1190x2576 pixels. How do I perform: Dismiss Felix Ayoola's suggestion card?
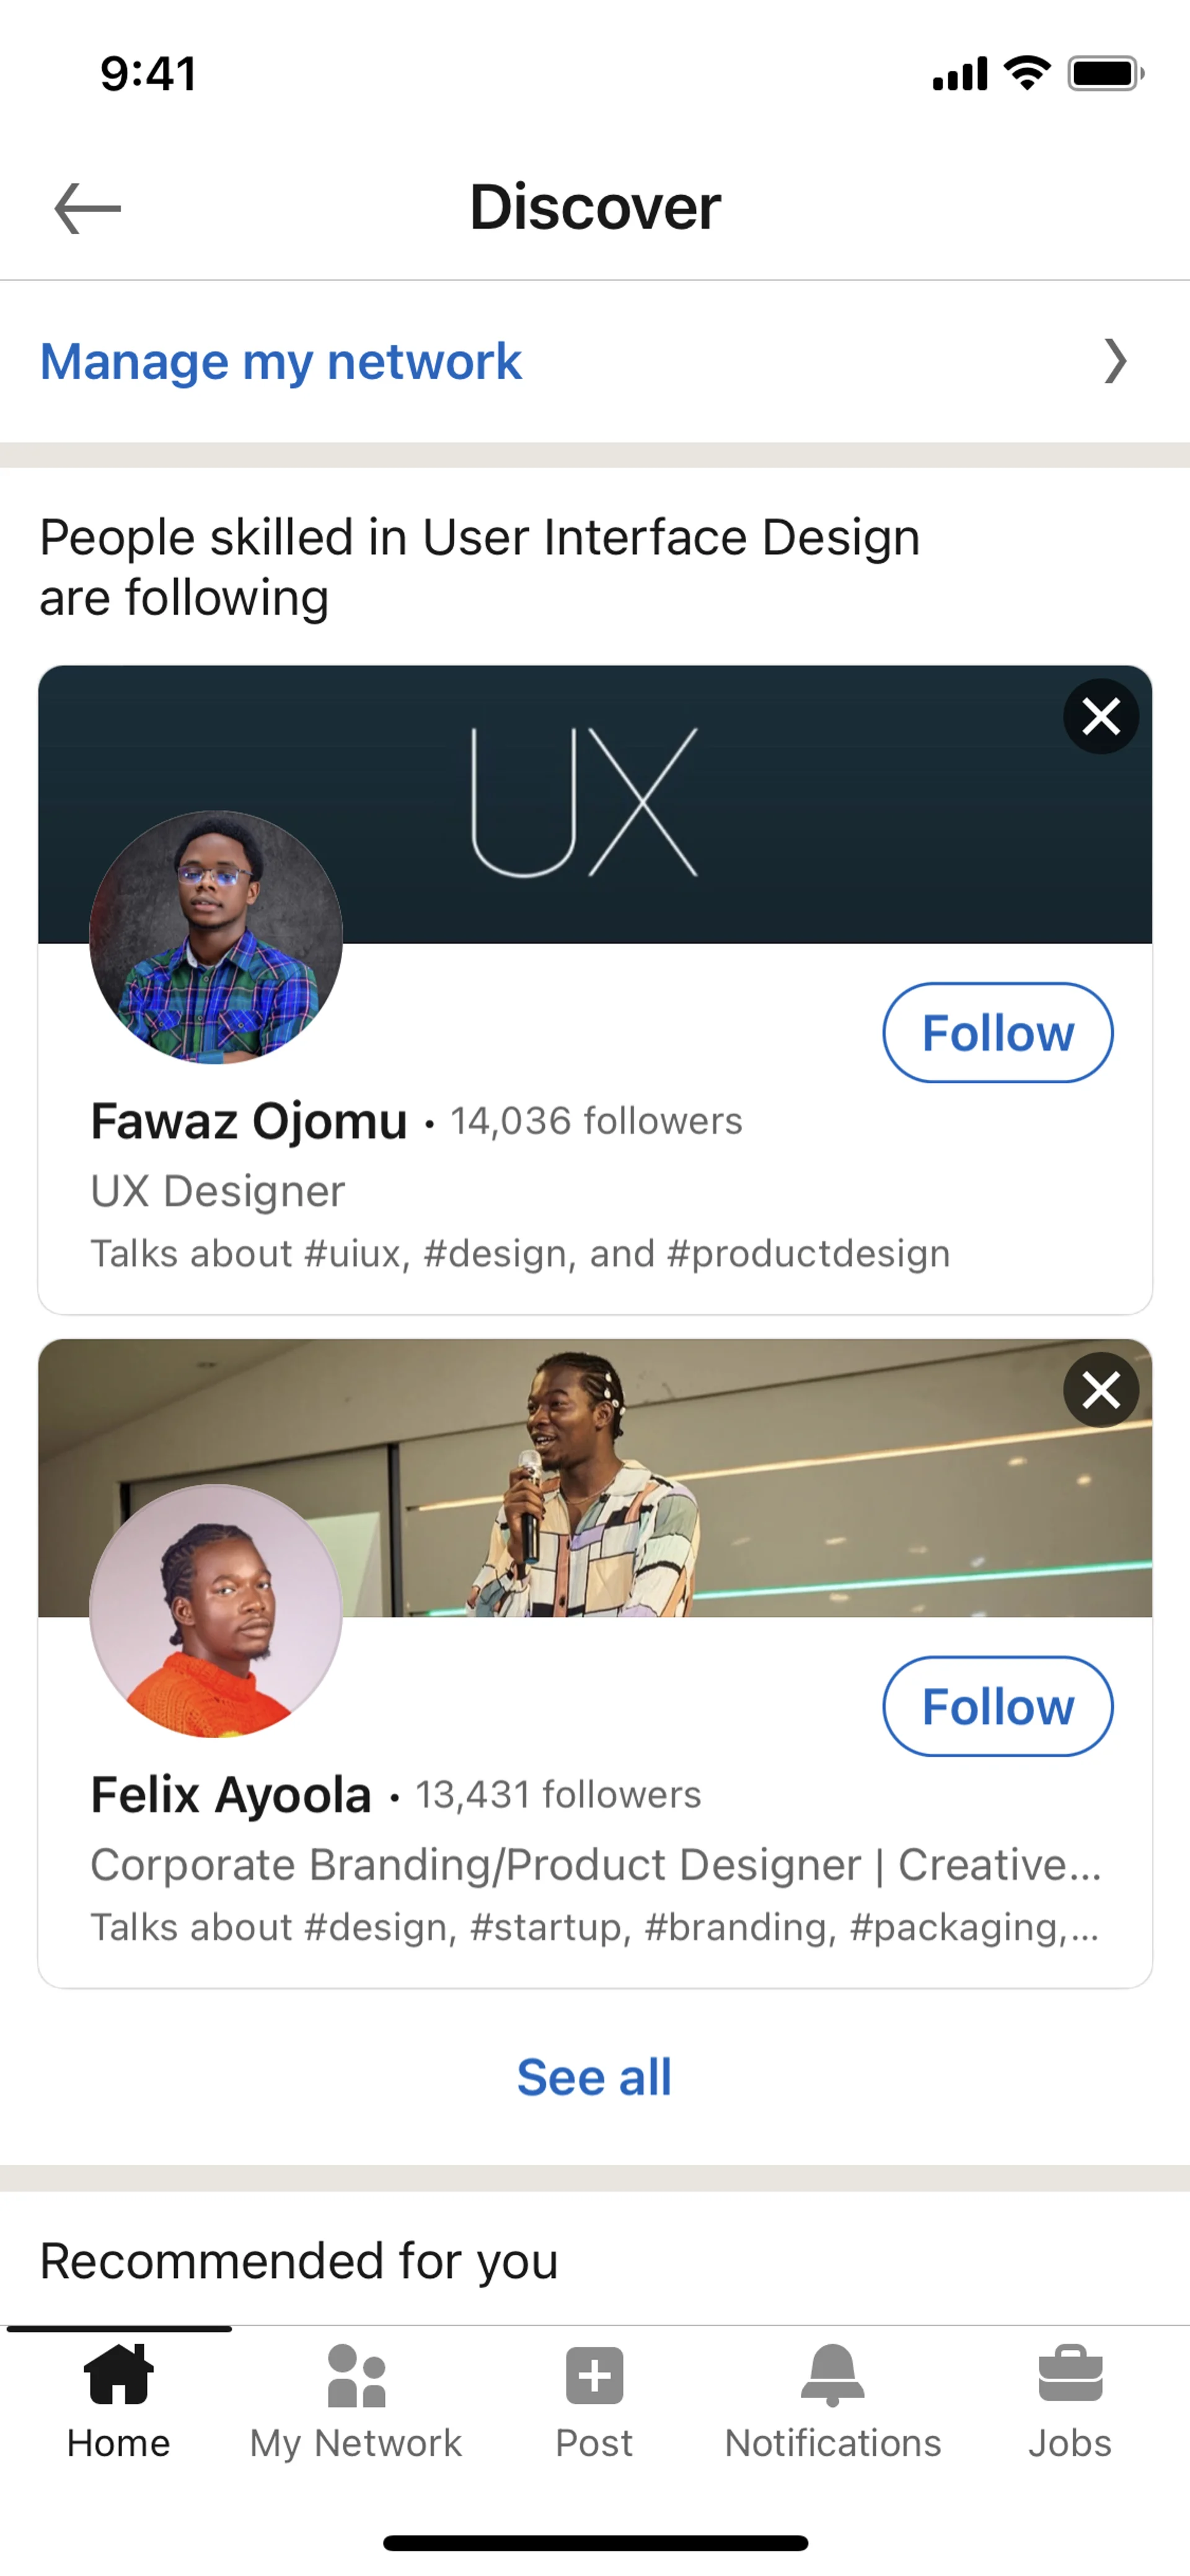[x=1100, y=1389]
